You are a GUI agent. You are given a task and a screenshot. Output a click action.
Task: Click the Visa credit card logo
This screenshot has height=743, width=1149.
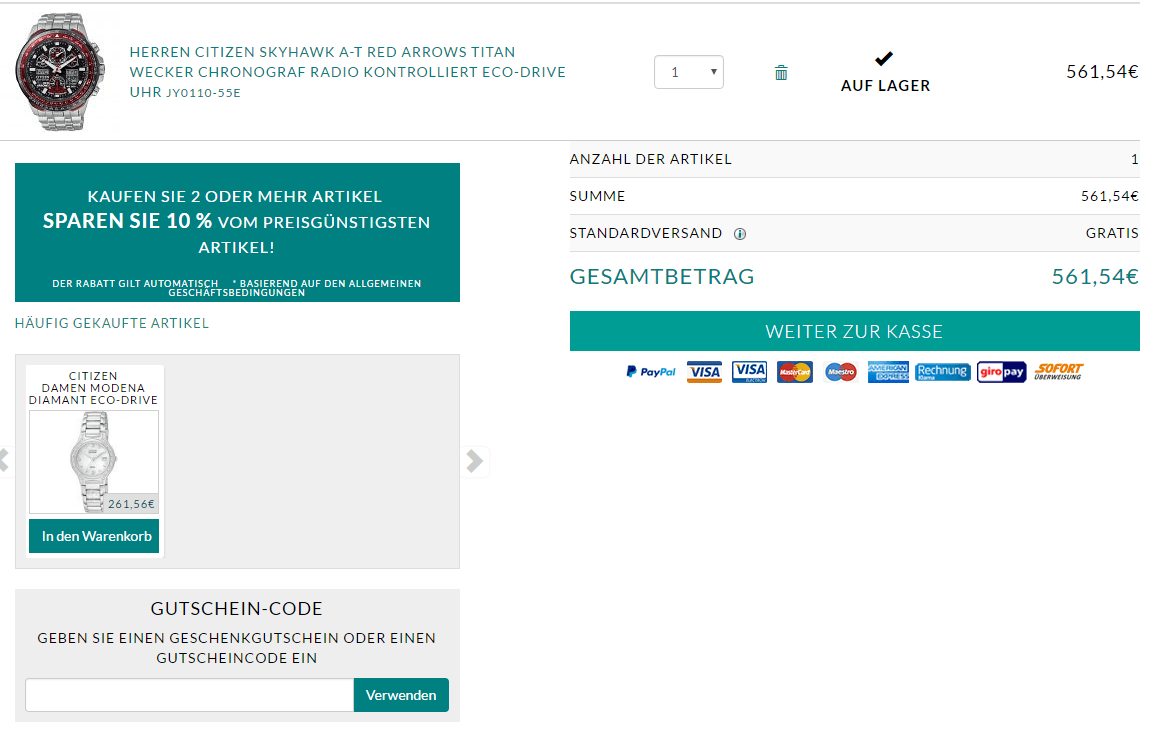click(704, 372)
